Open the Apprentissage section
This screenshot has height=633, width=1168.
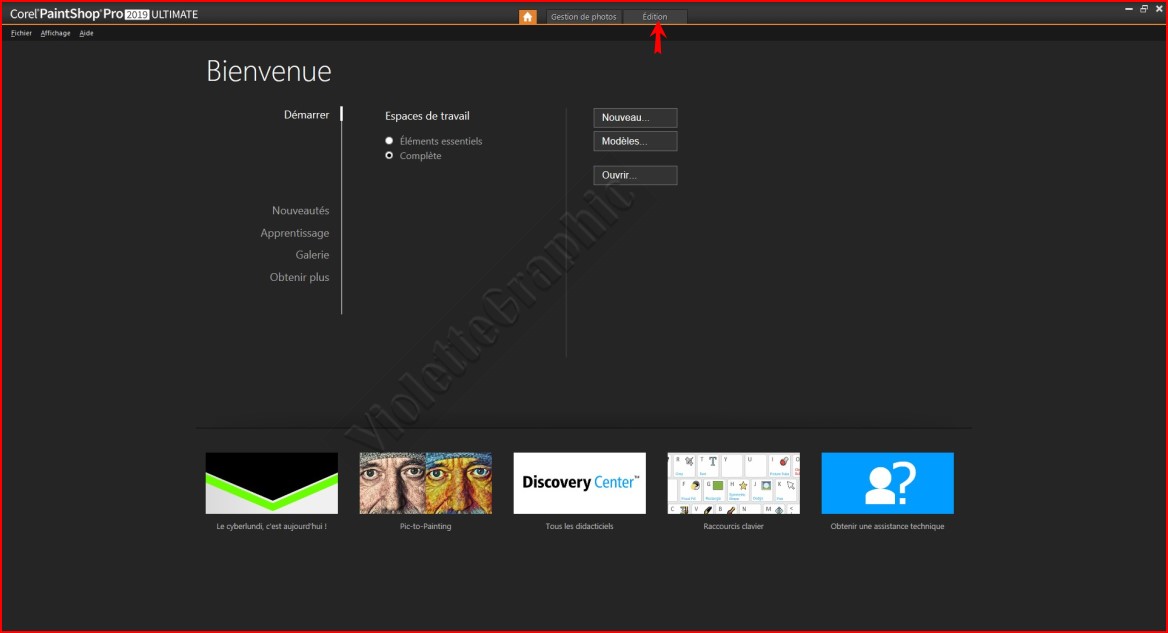point(294,233)
